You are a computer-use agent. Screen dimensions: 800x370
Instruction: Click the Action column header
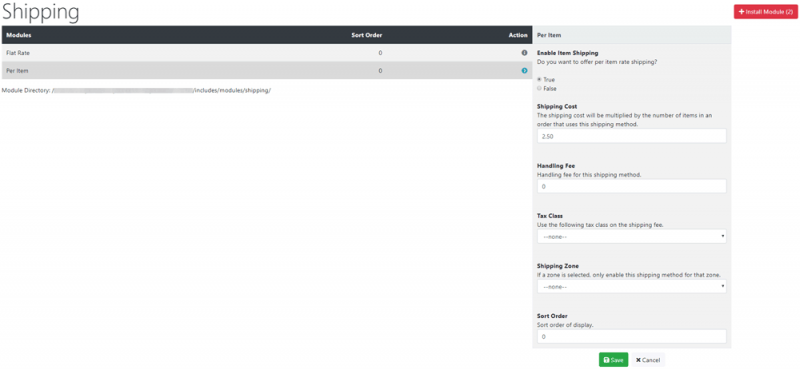pyautogui.click(x=518, y=35)
